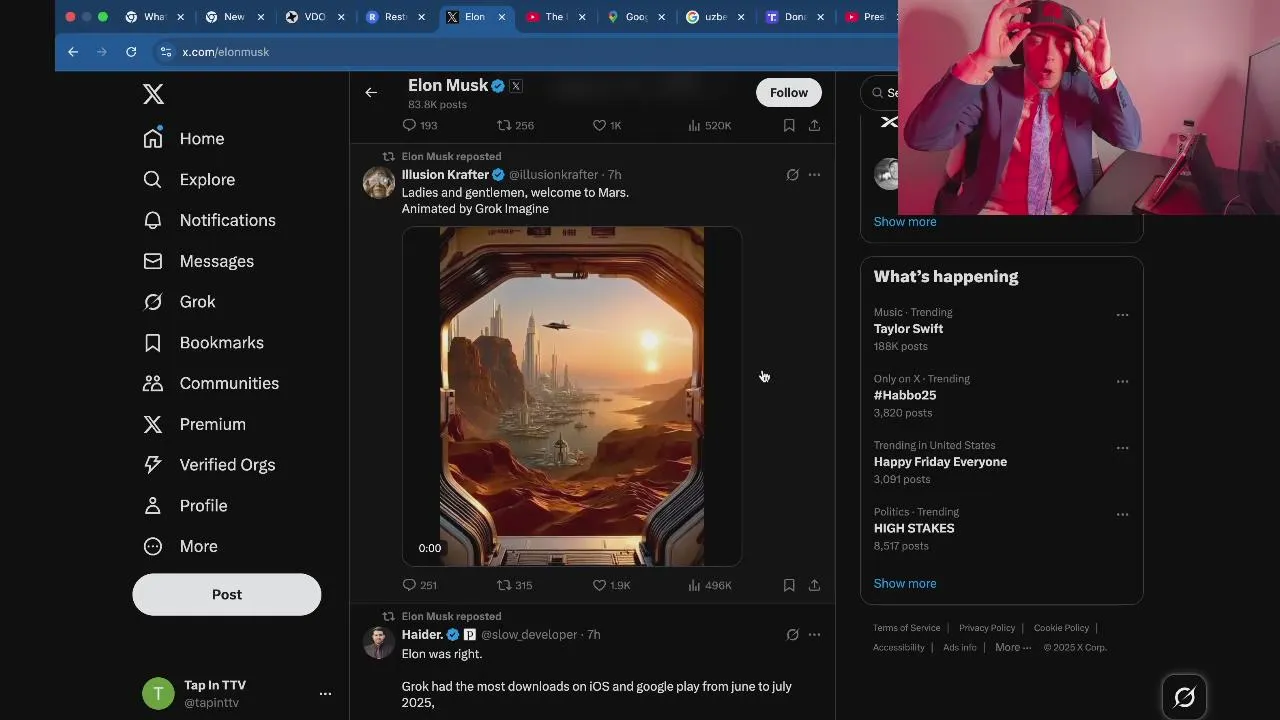
Task: Open Cookie Policy link
Action: point(1061,628)
